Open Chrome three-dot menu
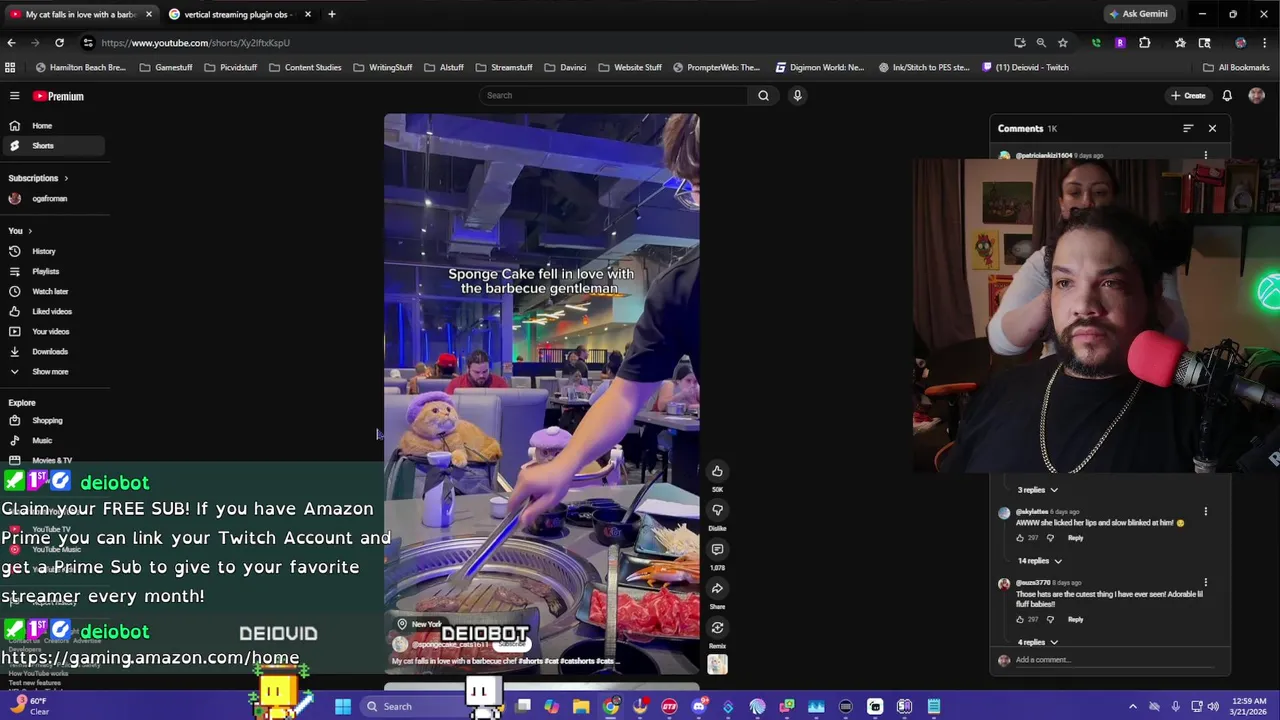The height and width of the screenshot is (720, 1280). [x=1265, y=43]
